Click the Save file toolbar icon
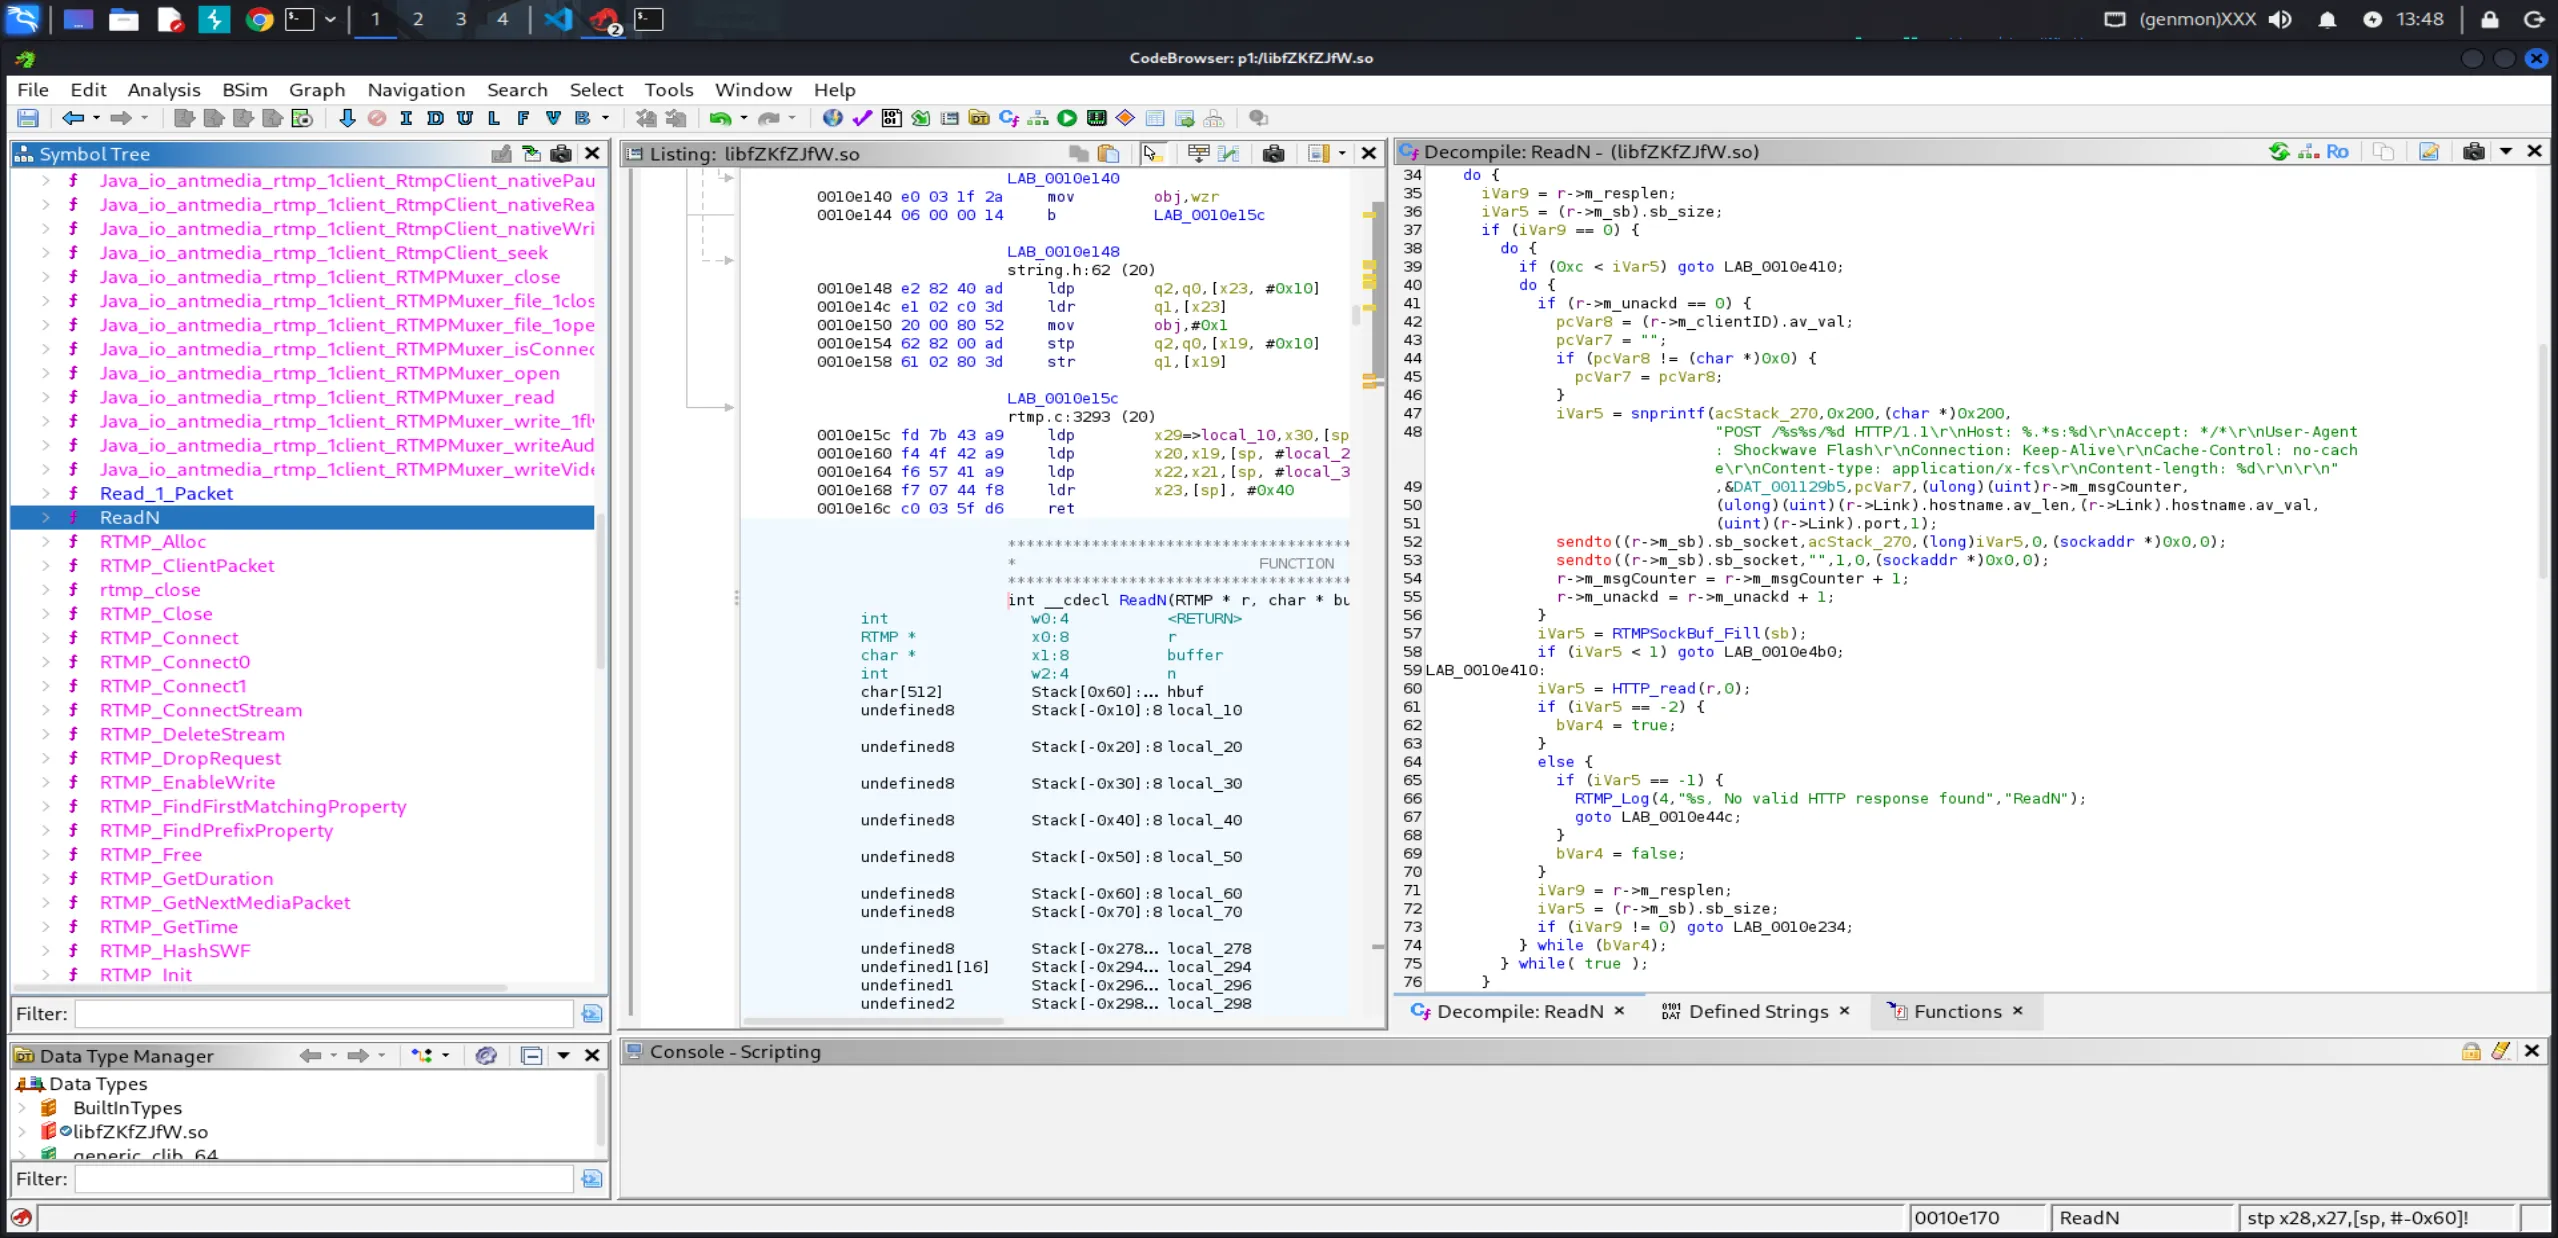 coord(28,118)
